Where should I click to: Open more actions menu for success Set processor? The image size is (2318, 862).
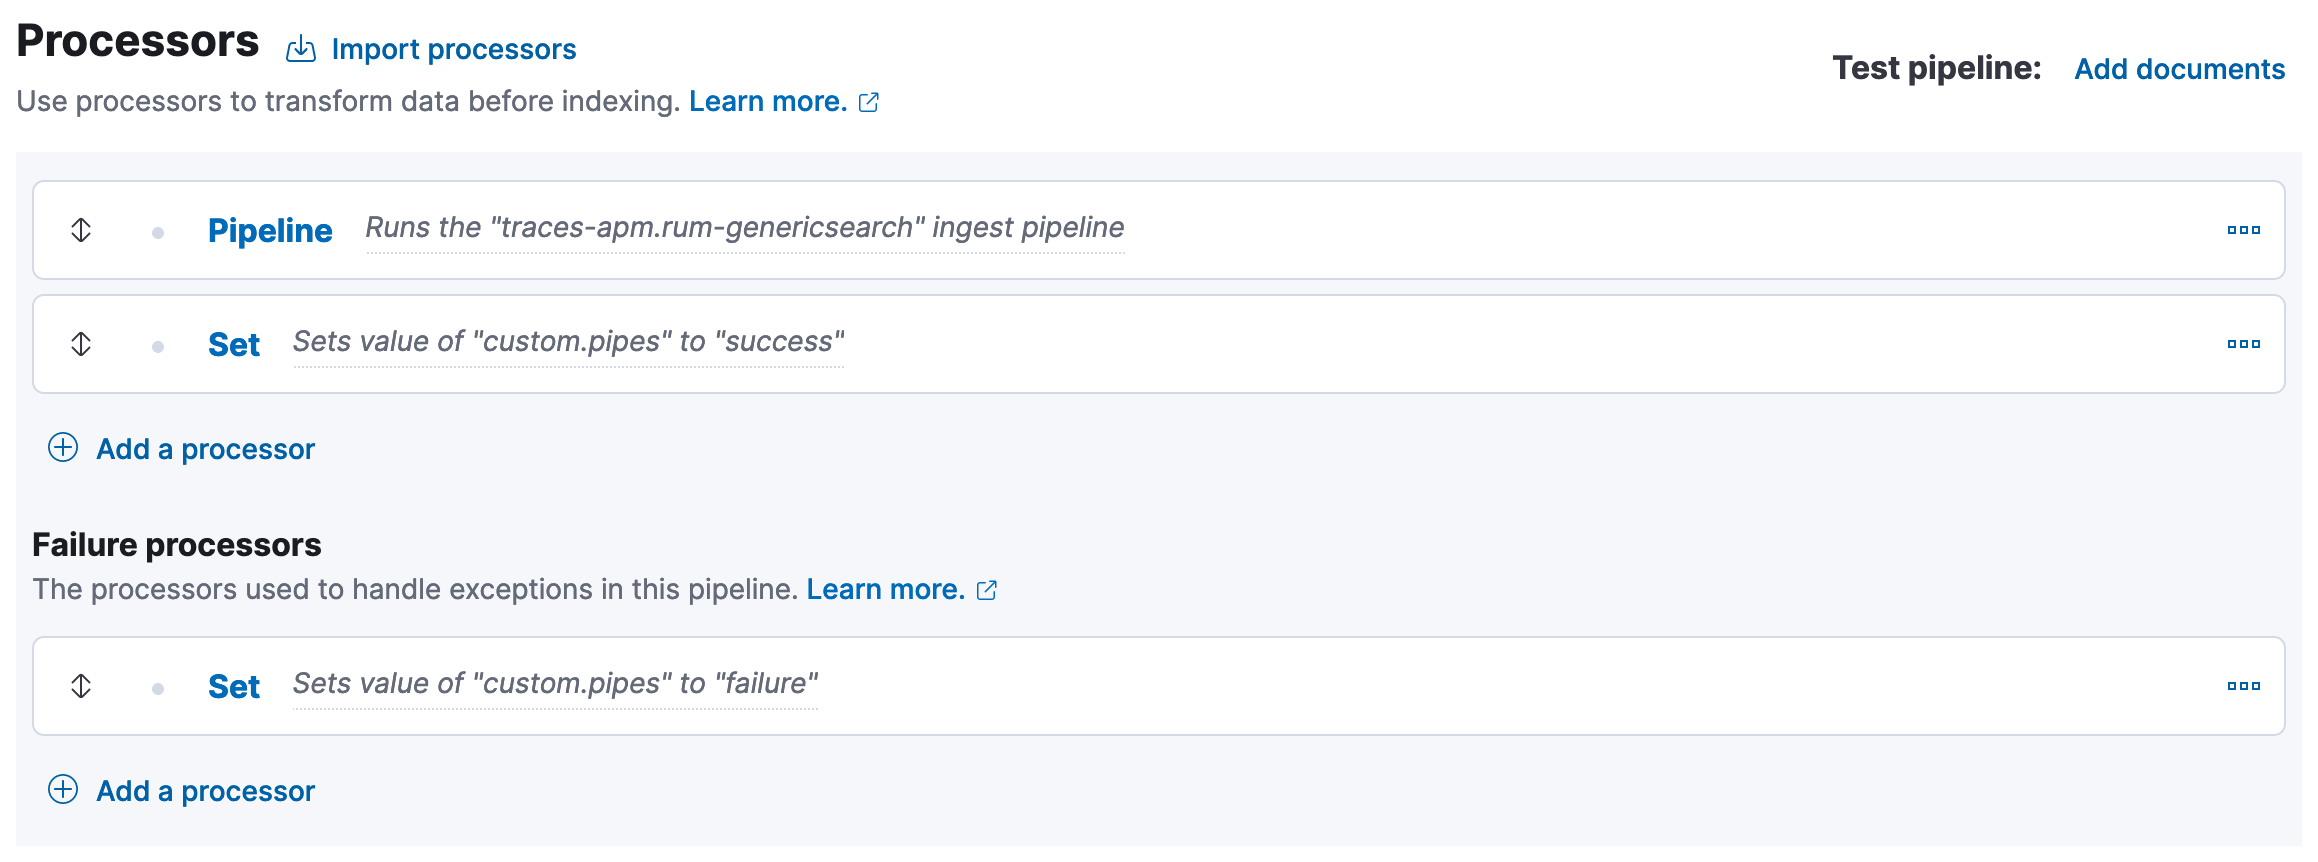pos(2243,344)
